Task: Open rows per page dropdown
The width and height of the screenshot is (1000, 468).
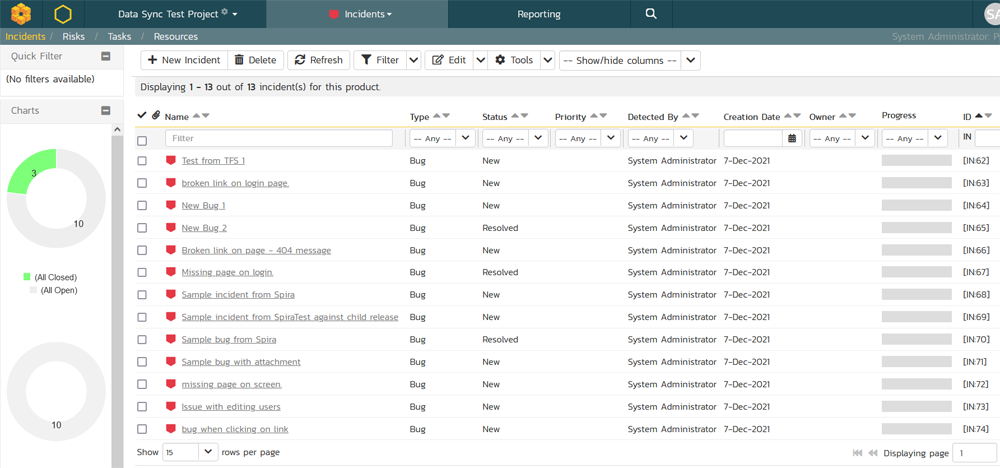Action: (190, 452)
